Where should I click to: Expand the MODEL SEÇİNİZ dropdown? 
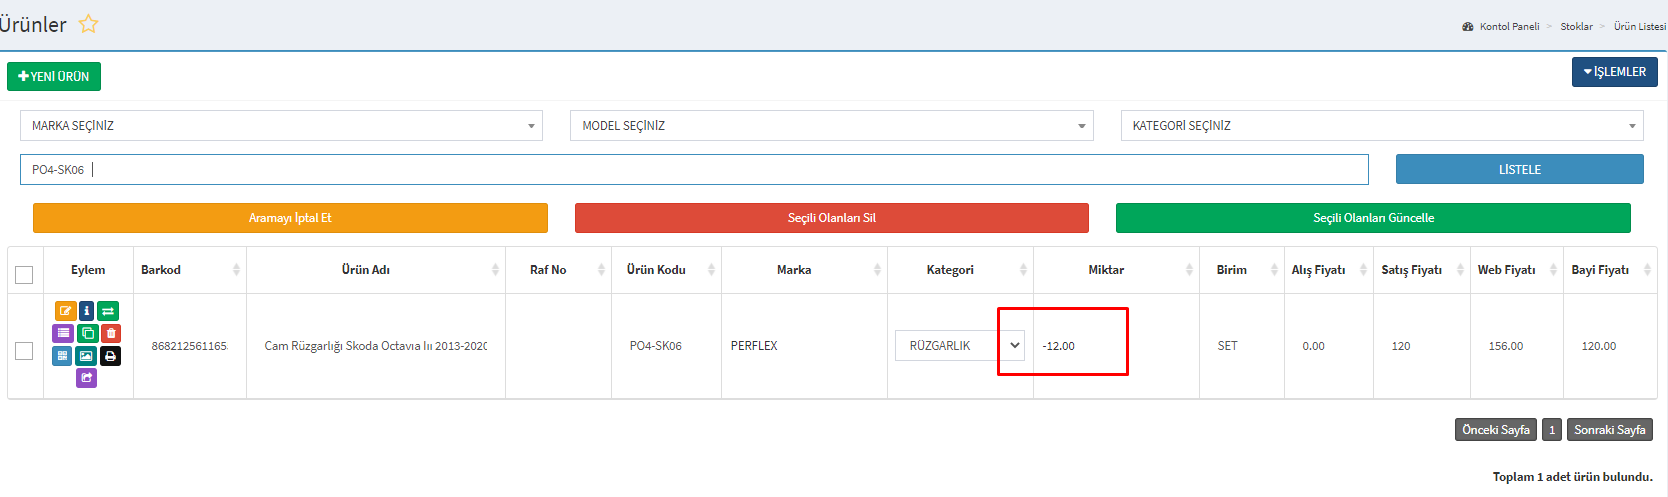click(831, 126)
